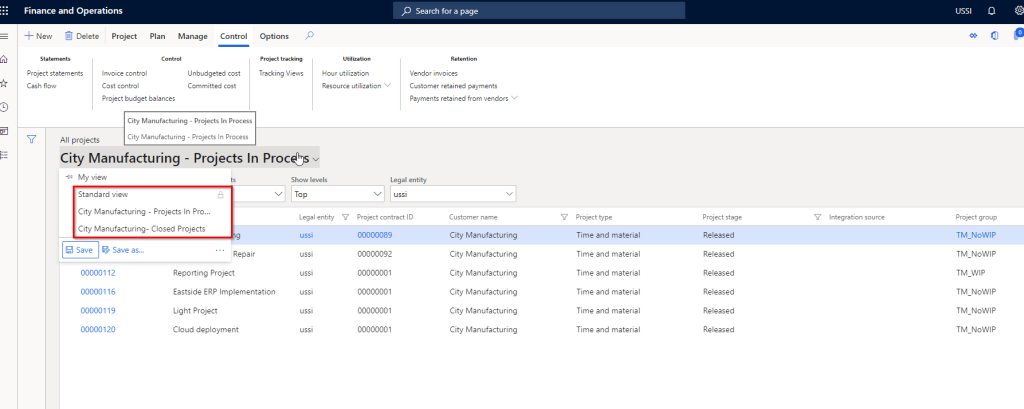Show the filter pane funnel icon

click(32, 140)
